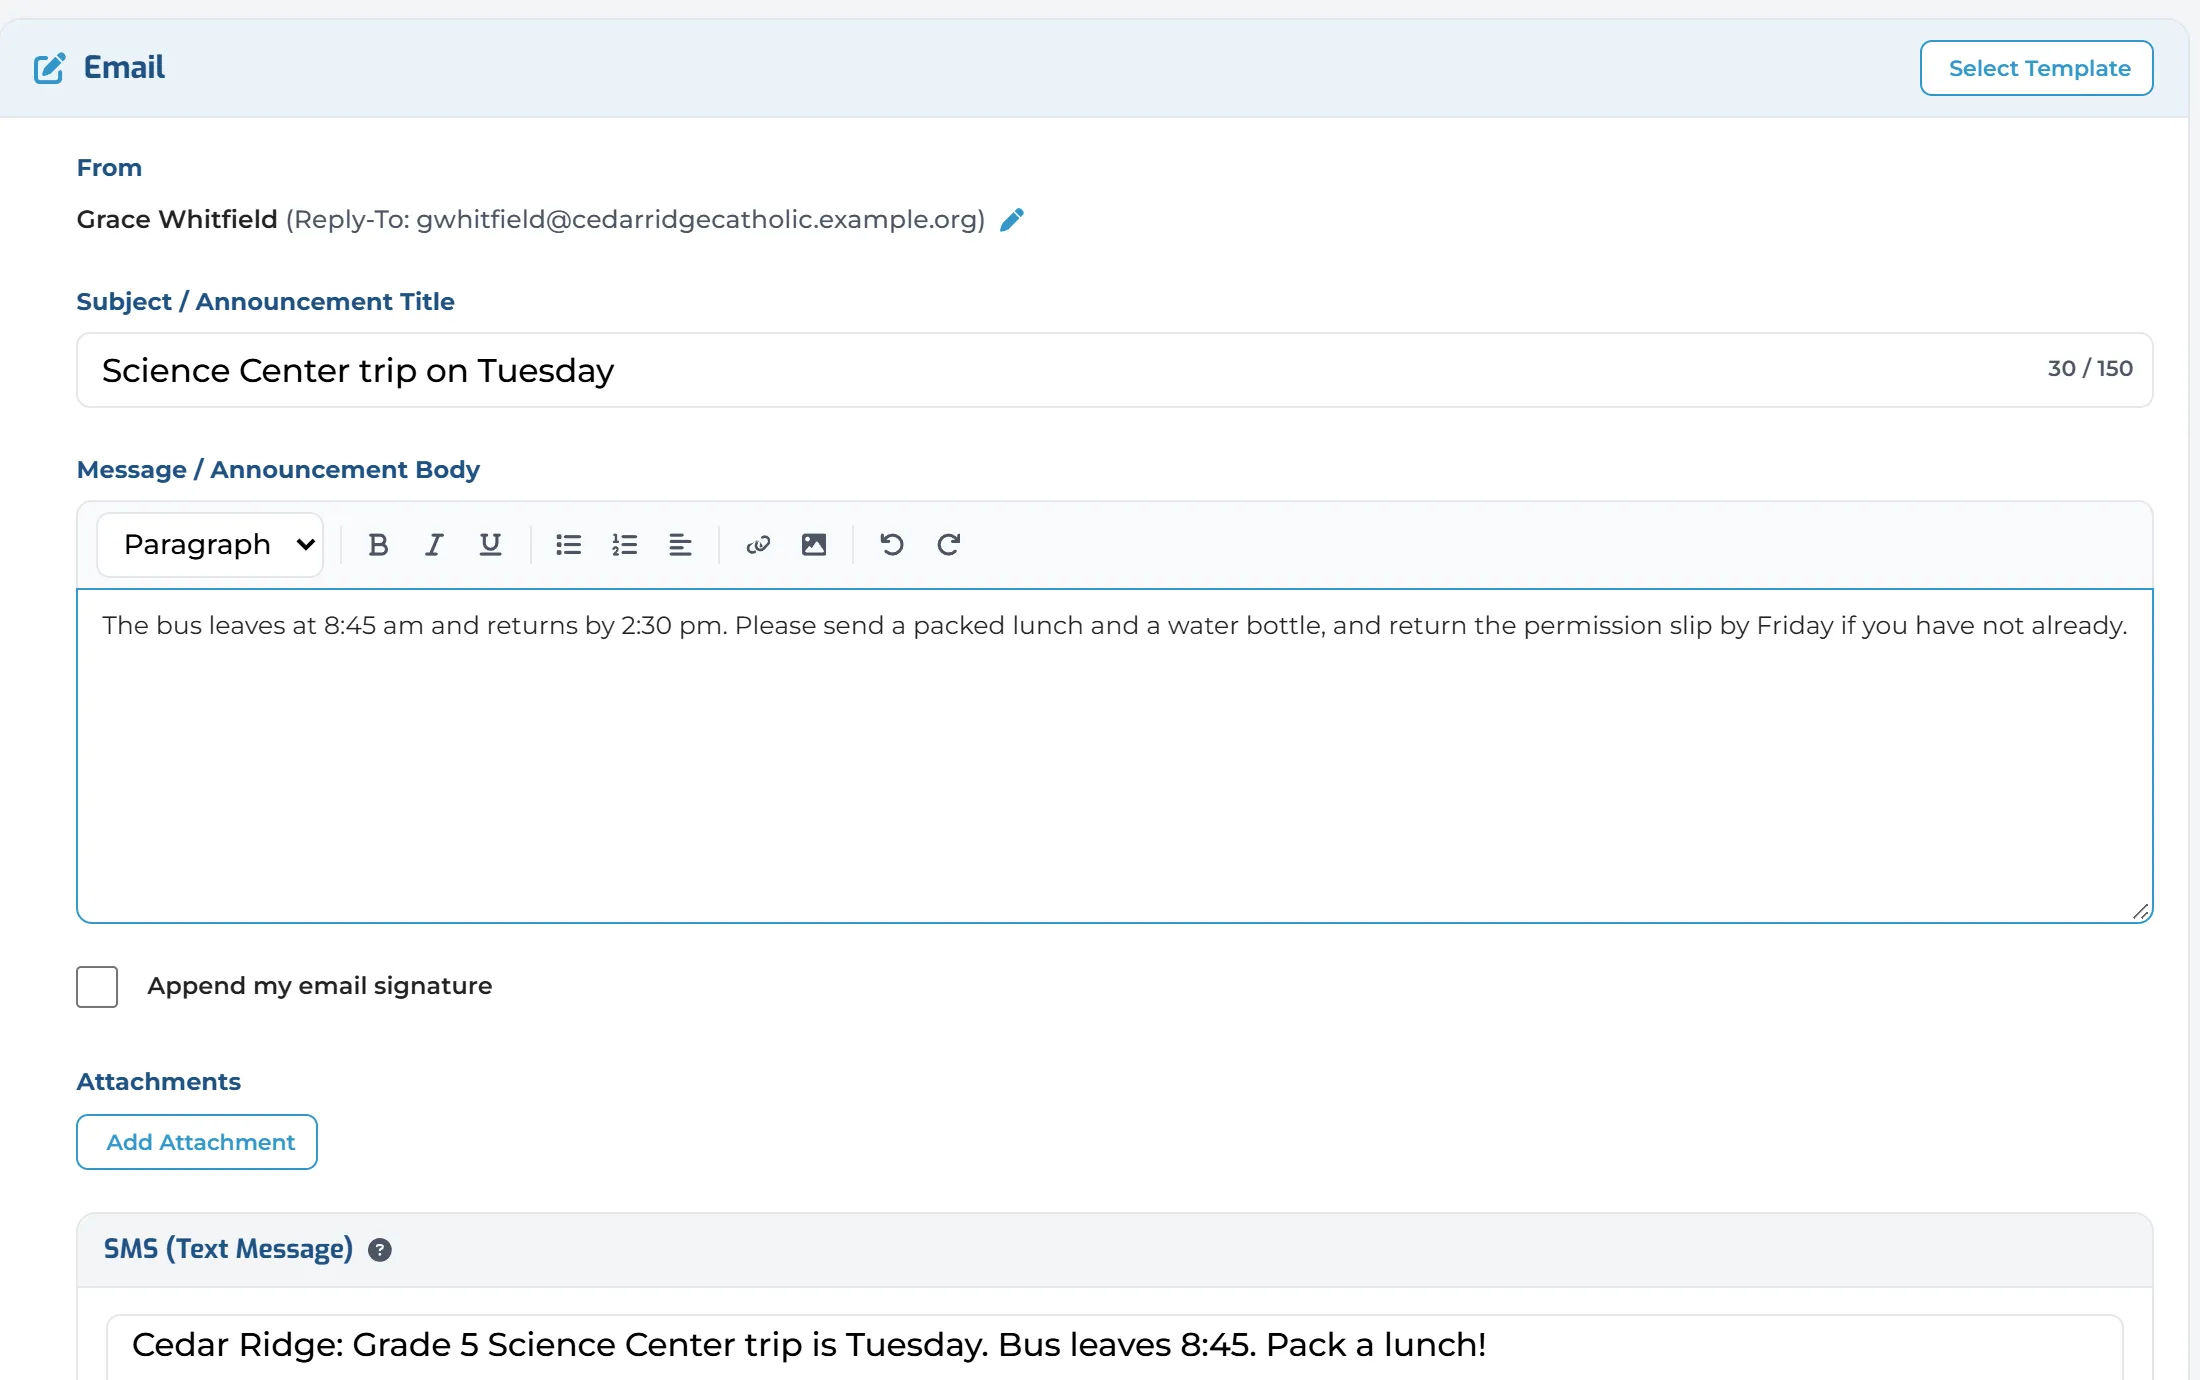Viewport: 2200px width, 1380px height.
Task: Redo the last edit
Action: click(x=948, y=545)
